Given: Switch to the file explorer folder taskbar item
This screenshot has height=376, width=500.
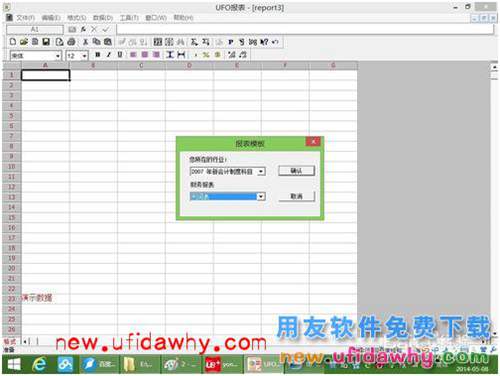Looking at the screenshot, I should tap(140, 364).
